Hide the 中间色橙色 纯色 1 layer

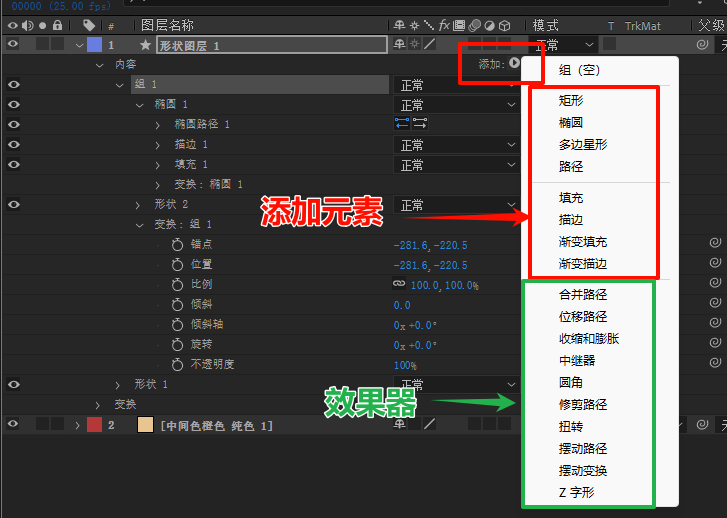pos(13,424)
